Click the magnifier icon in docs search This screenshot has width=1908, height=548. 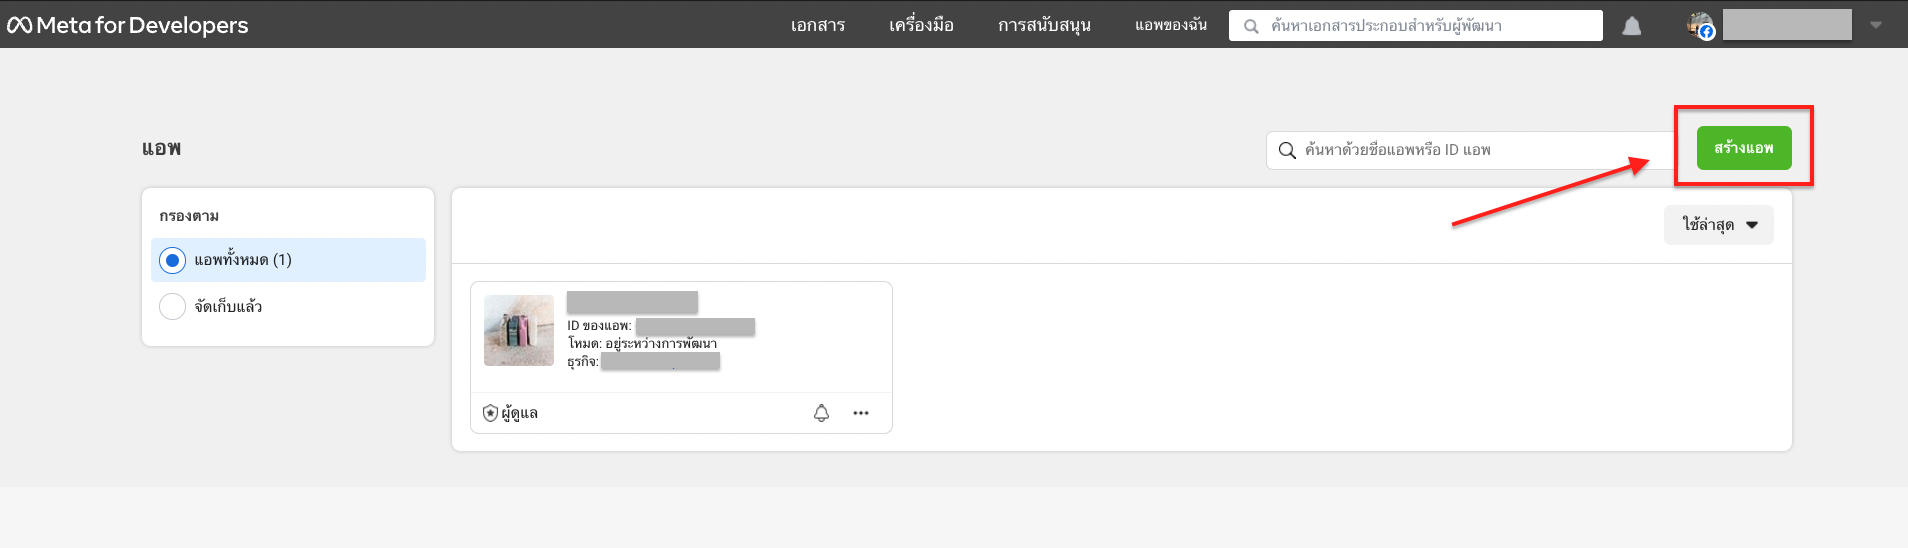pos(1251,27)
